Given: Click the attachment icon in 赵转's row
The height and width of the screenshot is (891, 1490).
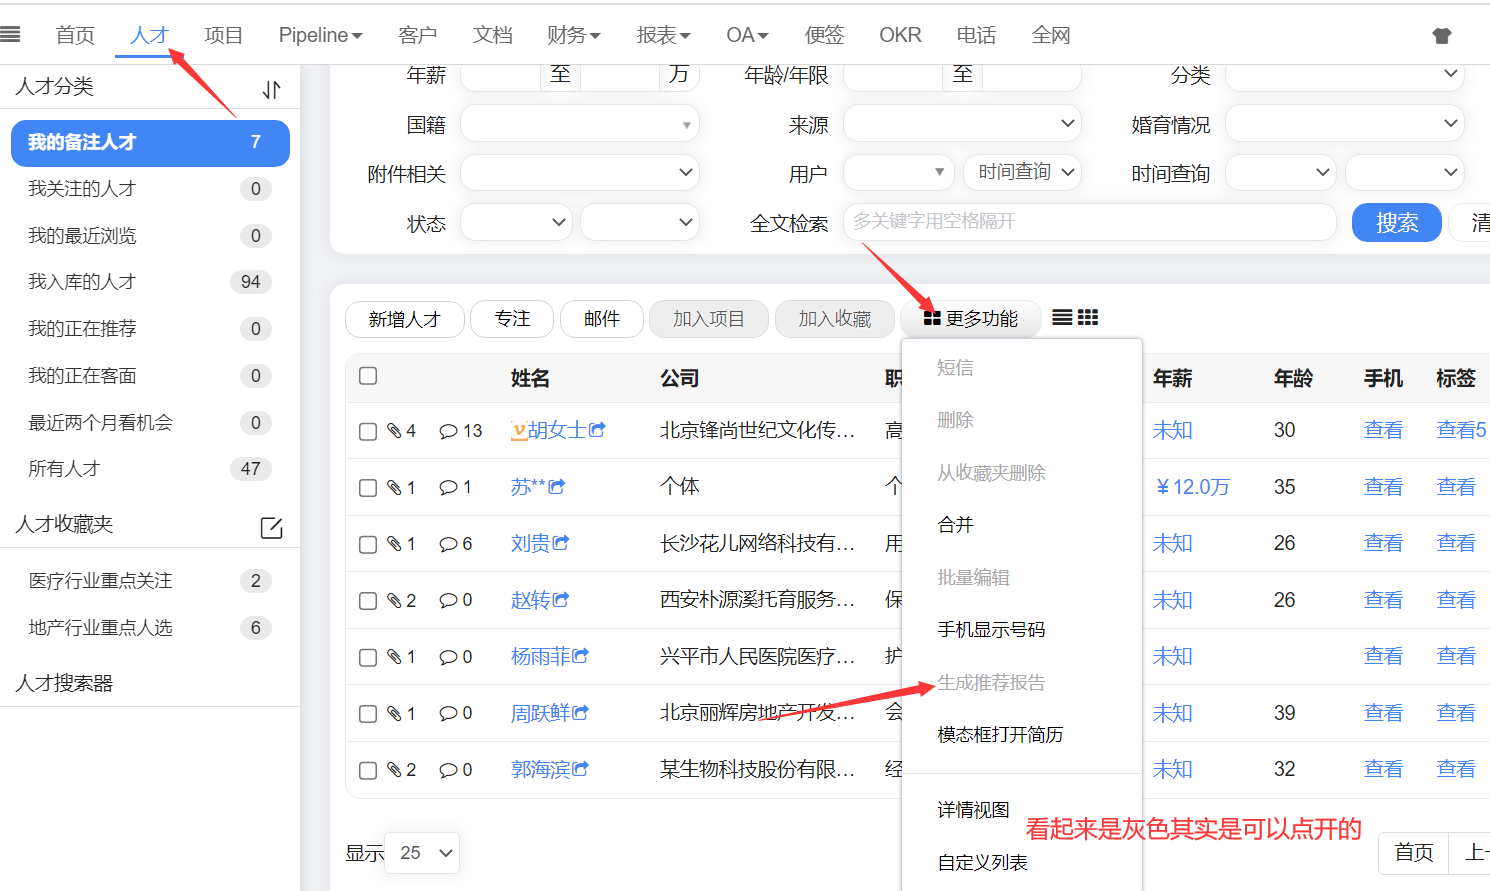Looking at the screenshot, I should (394, 600).
